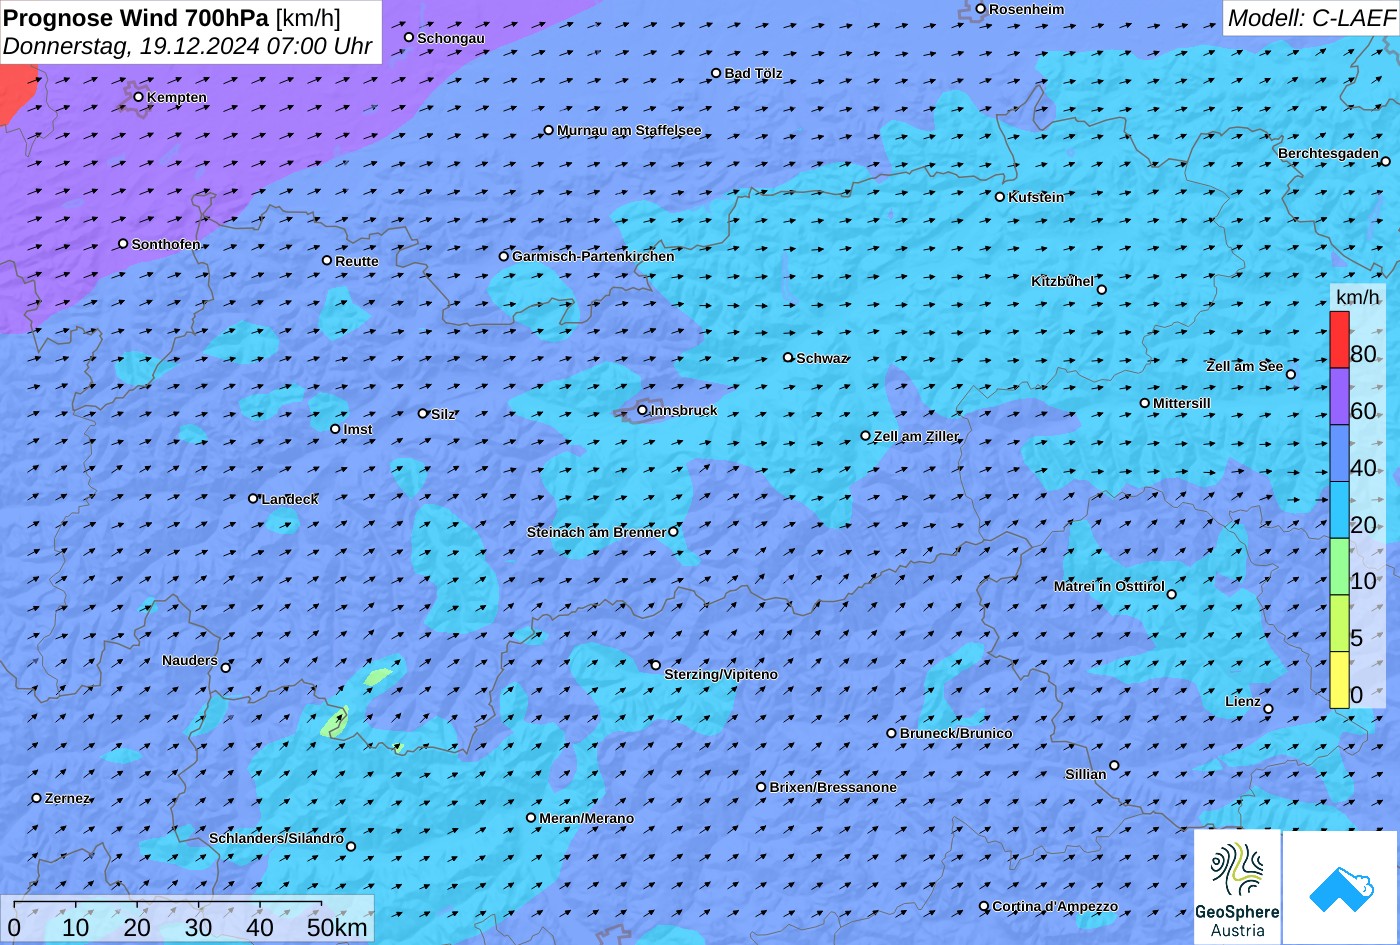1400x945 pixels.
Task: Click the Zell am See marker
Action: pyautogui.click(x=1291, y=375)
